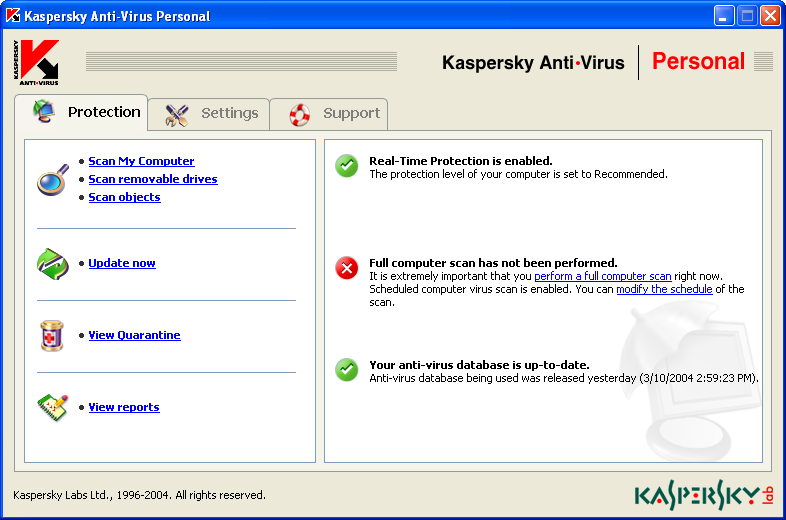Click the green check beside Real-Time Protection
This screenshot has width=786, height=520.
coord(347,166)
